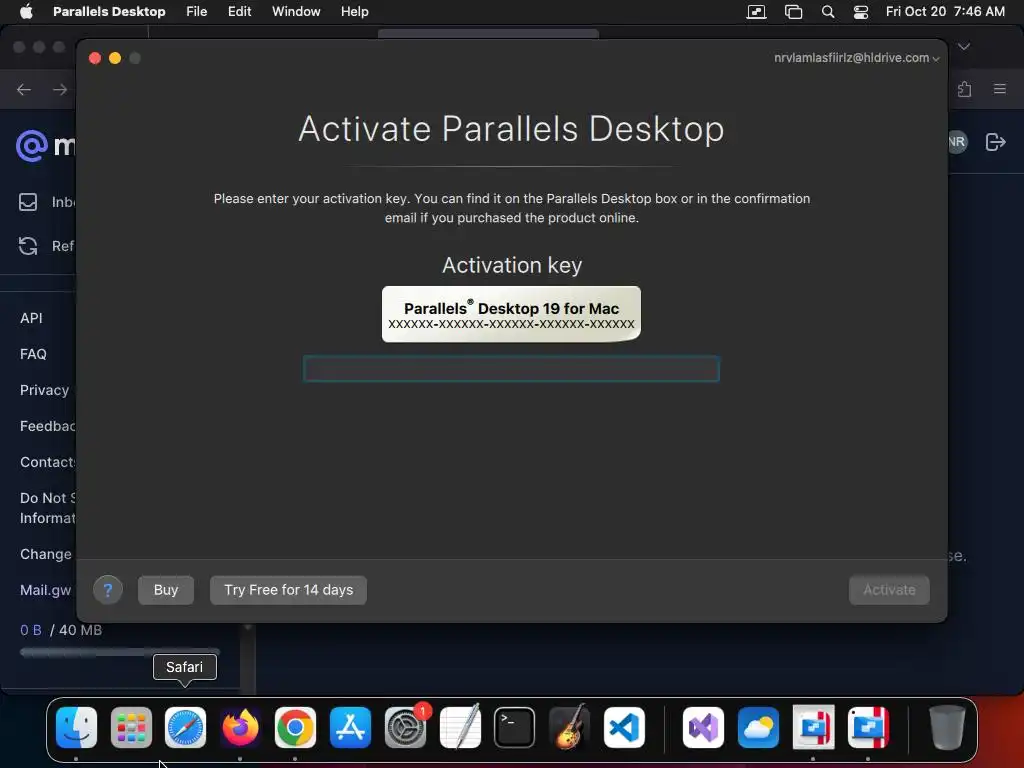Open the Window menu
The width and height of the screenshot is (1024, 768).
pos(296,11)
